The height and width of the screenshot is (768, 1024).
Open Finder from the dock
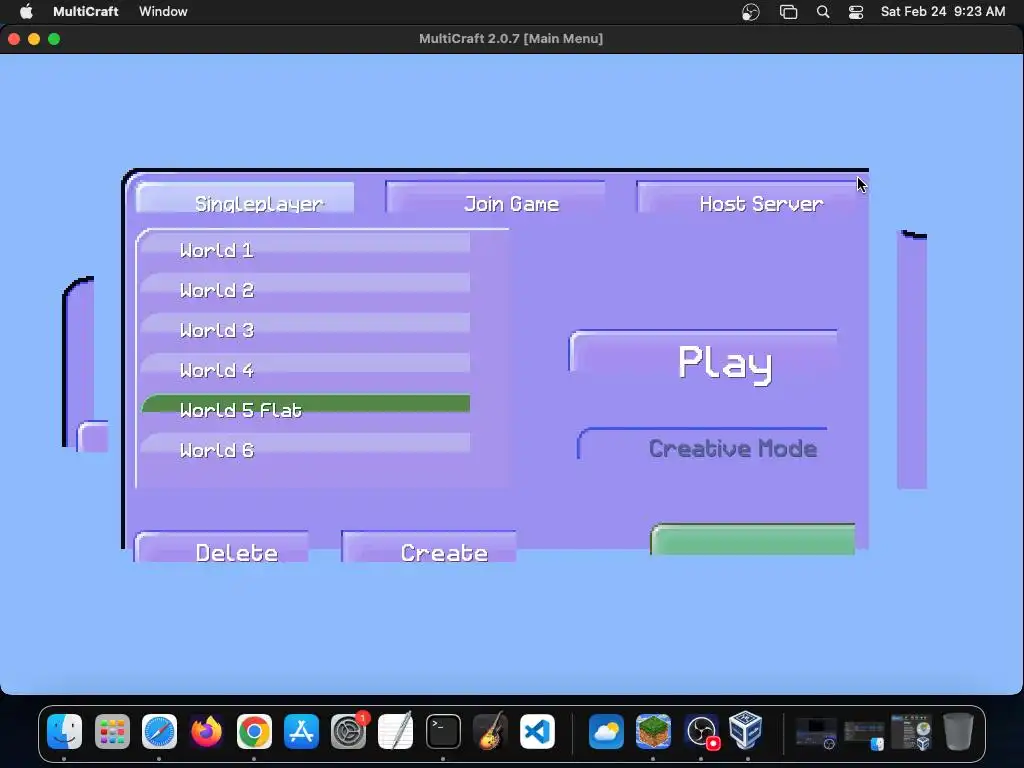point(65,731)
